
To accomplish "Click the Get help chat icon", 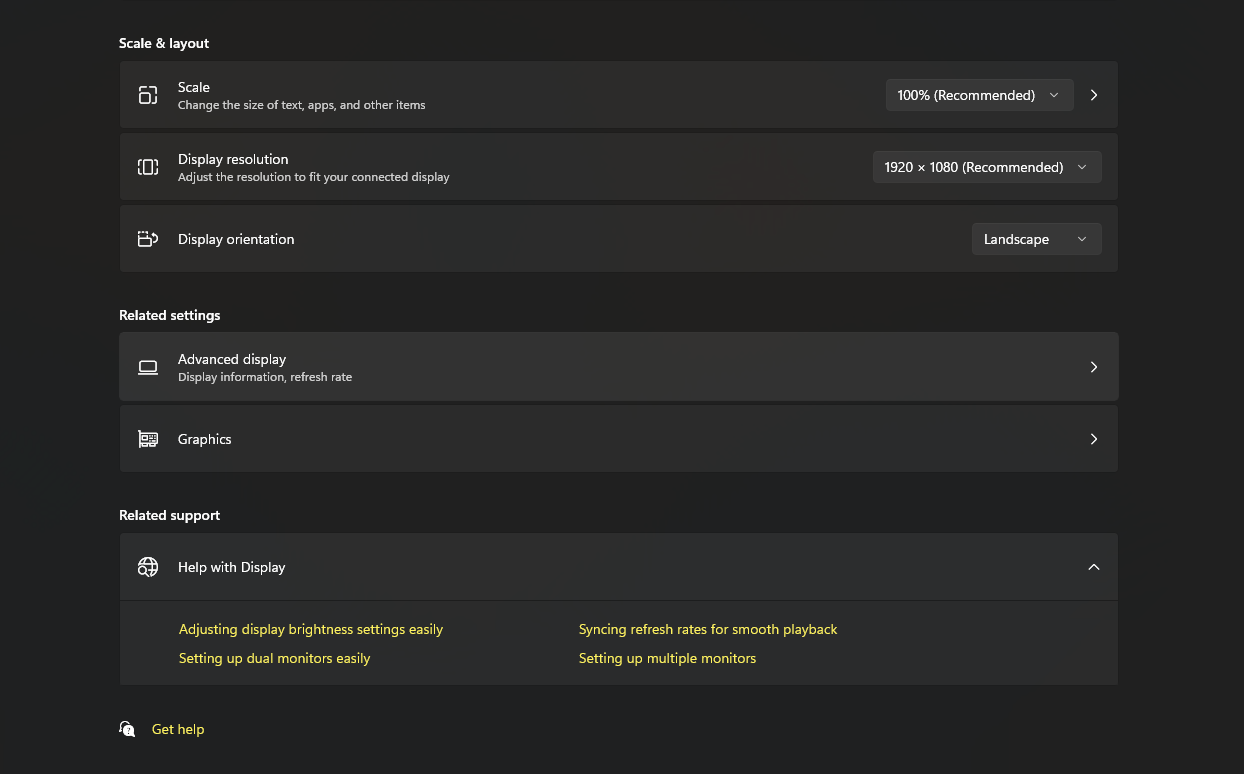I will [x=127, y=729].
